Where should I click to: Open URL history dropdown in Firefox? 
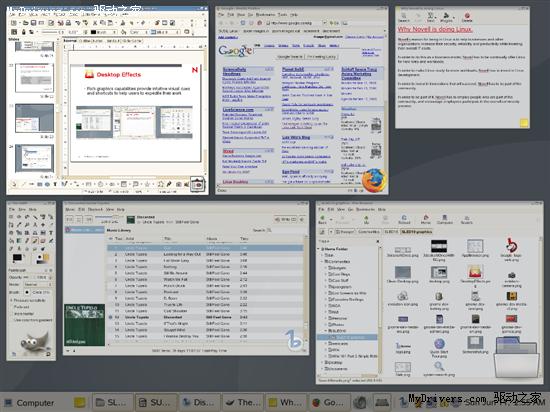[x=325, y=23]
